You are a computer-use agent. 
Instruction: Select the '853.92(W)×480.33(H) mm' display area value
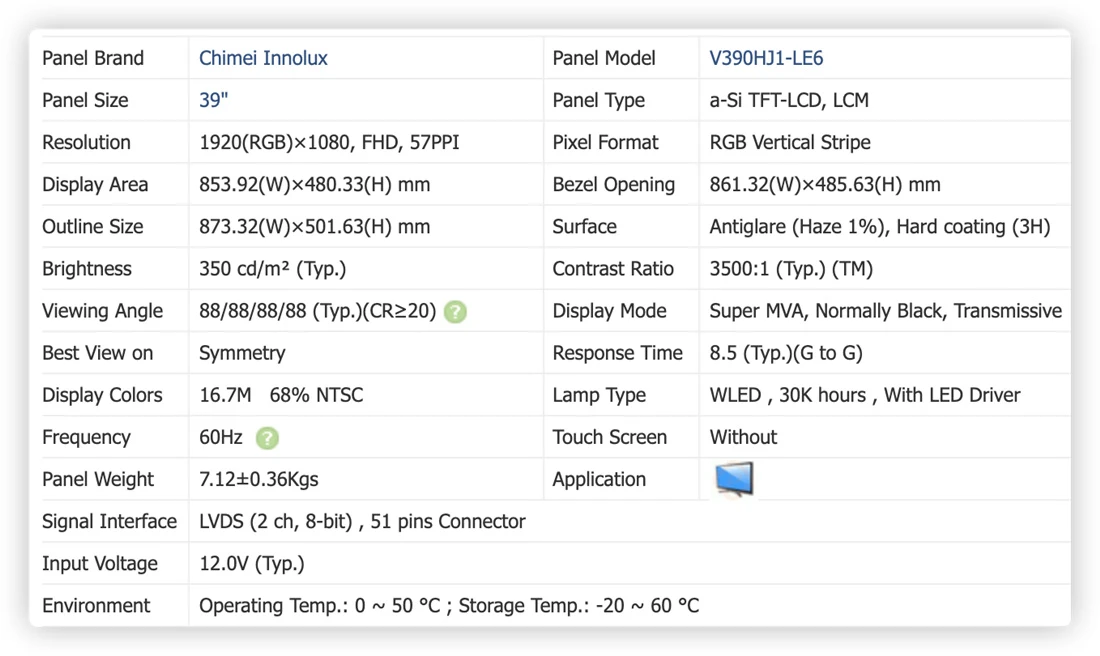tap(314, 185)
